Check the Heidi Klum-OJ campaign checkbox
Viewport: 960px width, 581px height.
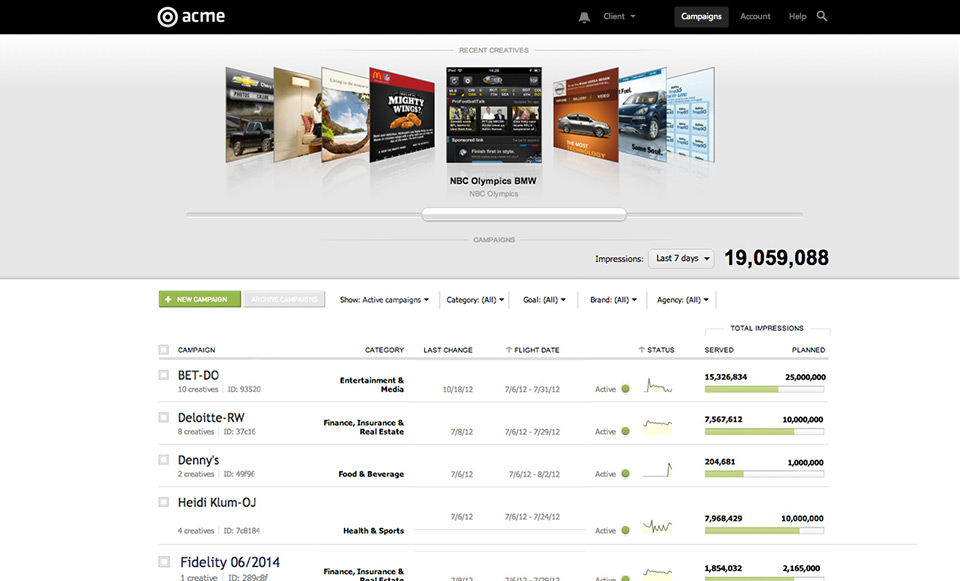tap(163, 501)
